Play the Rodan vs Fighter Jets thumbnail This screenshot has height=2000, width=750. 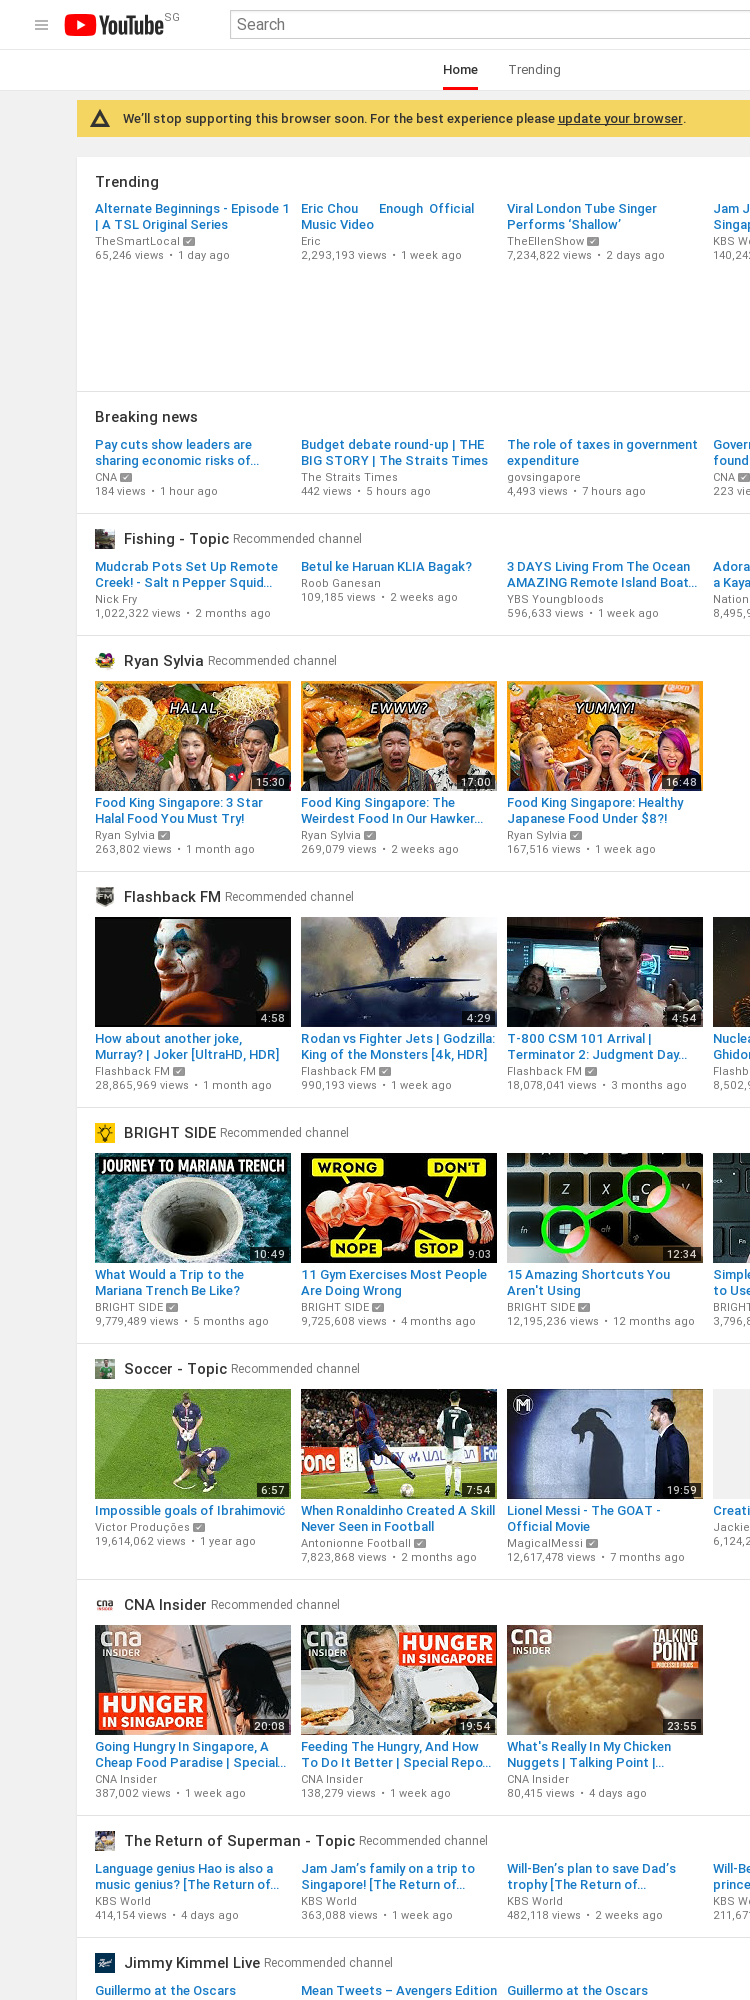(399, 972)
